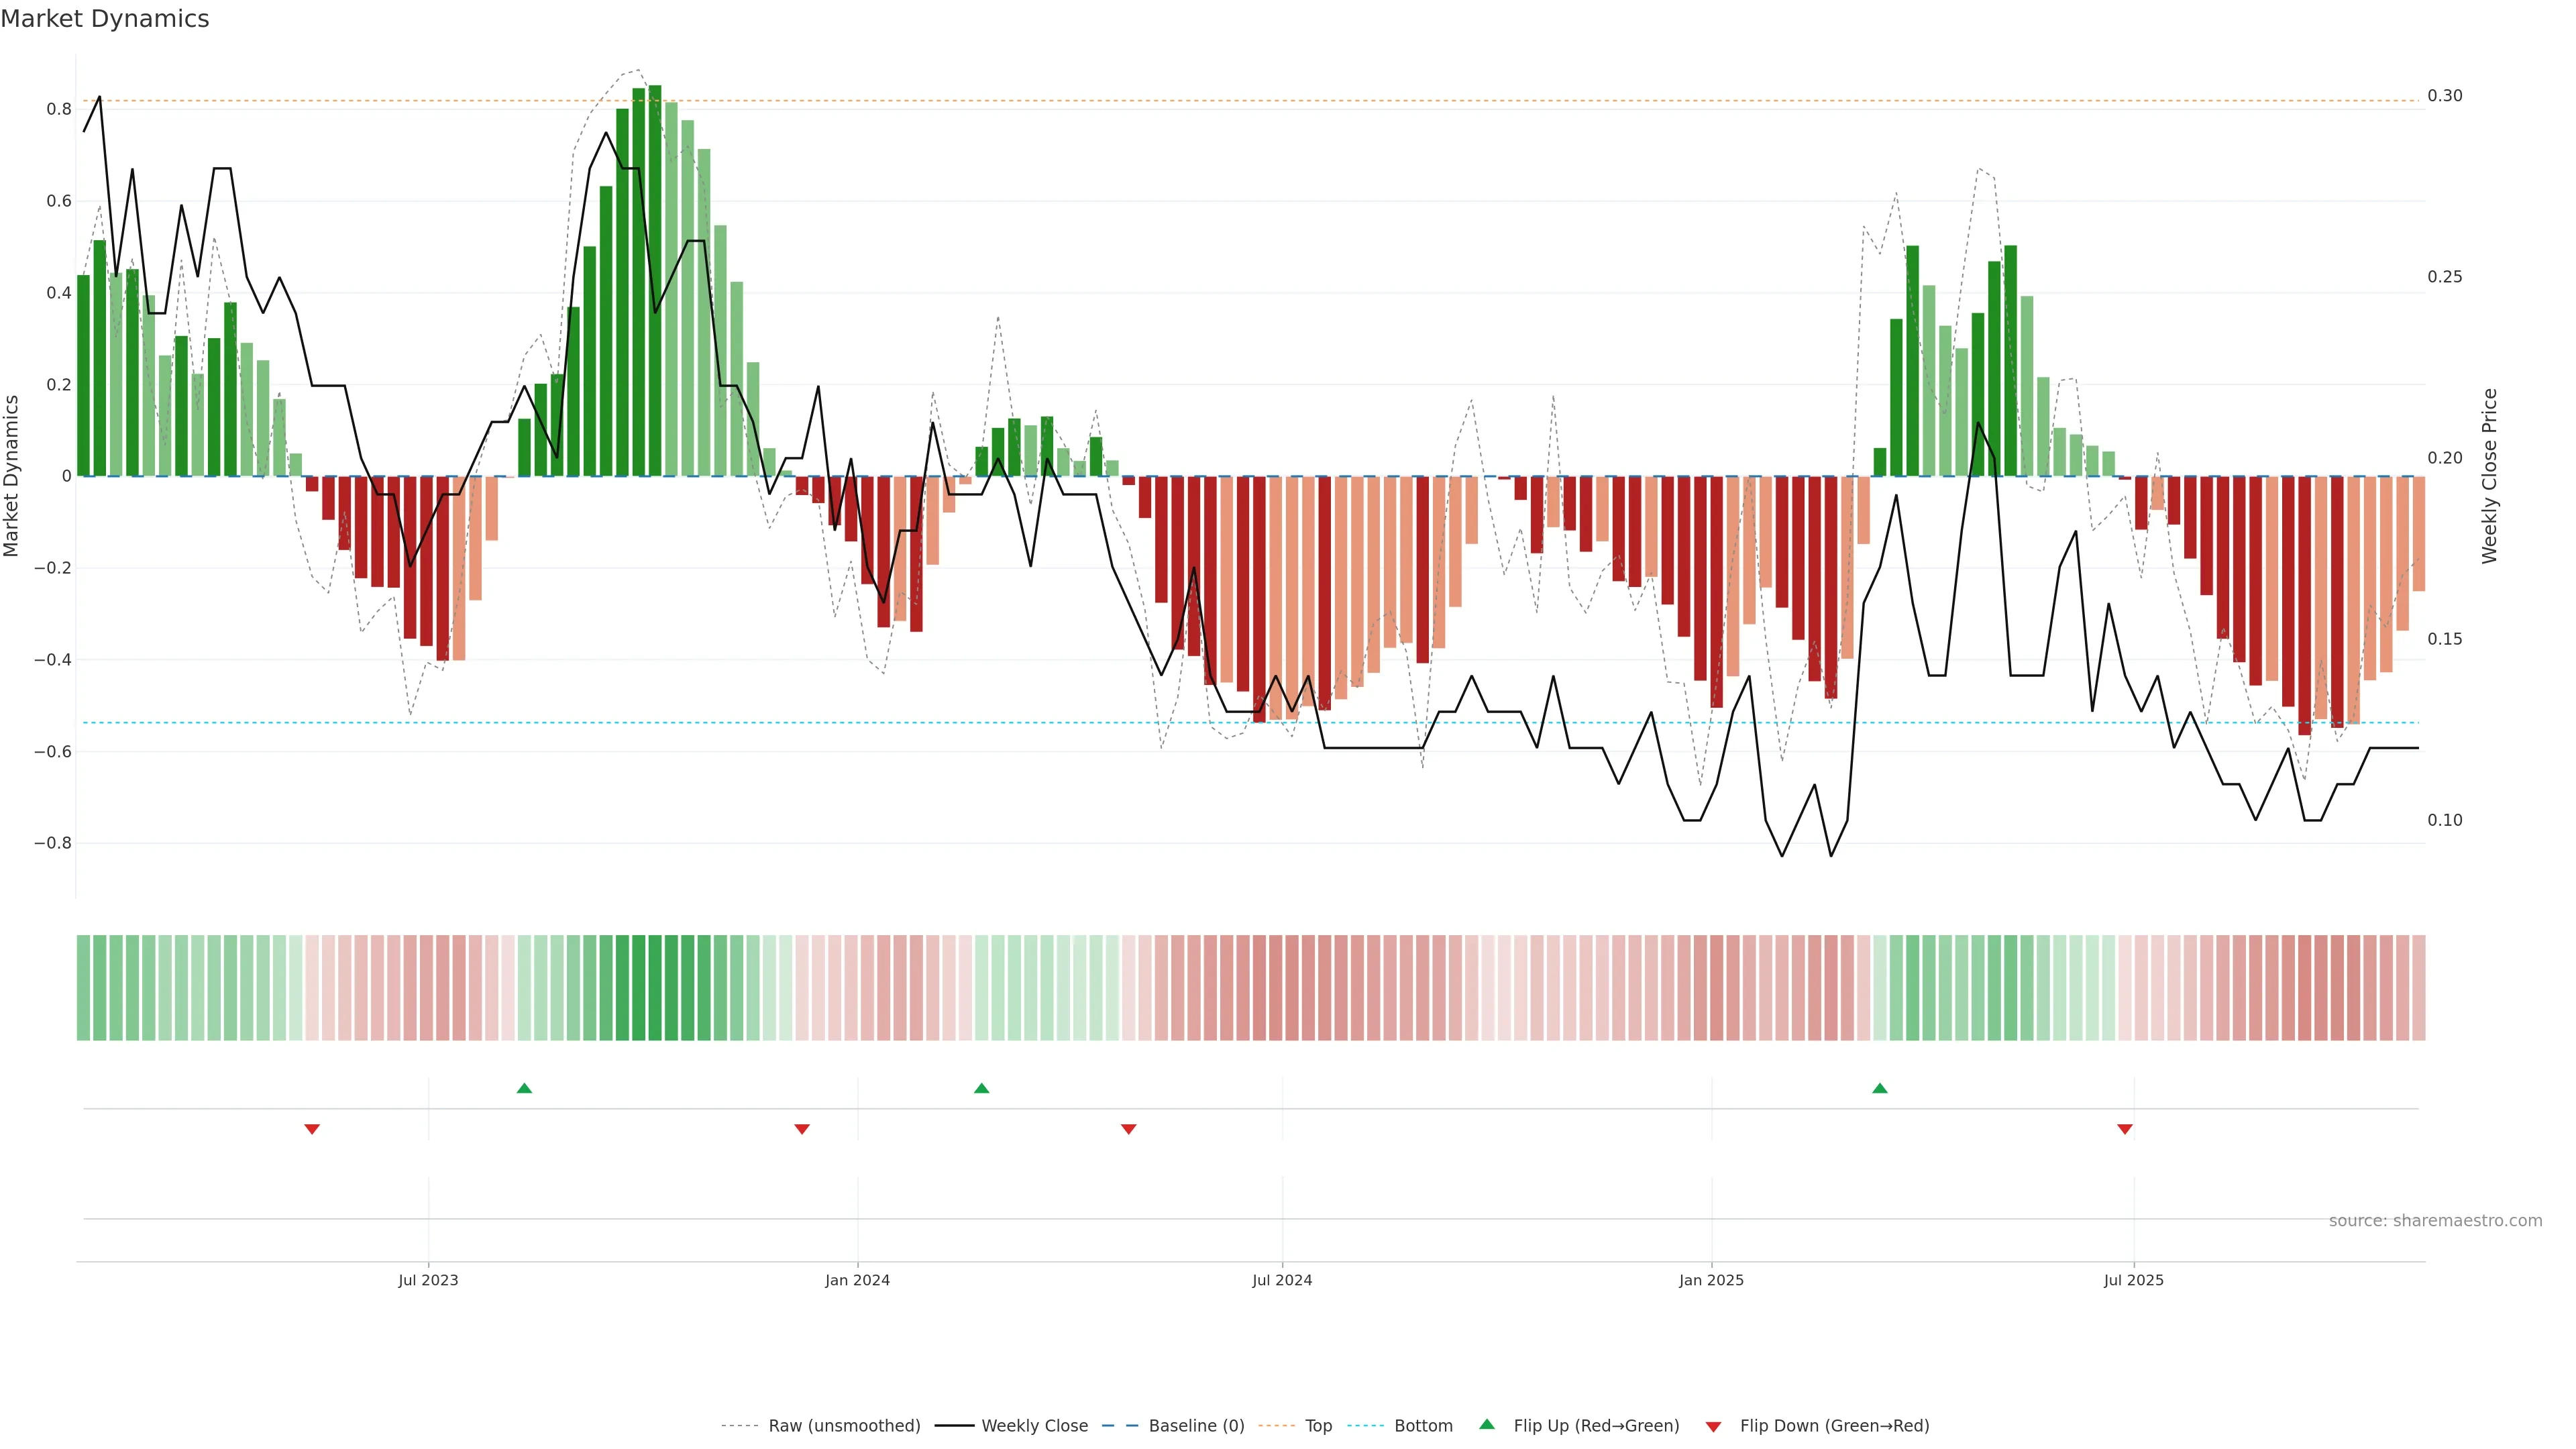
Task: Toggle the Weekly Close legend entry
Action: [x=1034, y=1426]
